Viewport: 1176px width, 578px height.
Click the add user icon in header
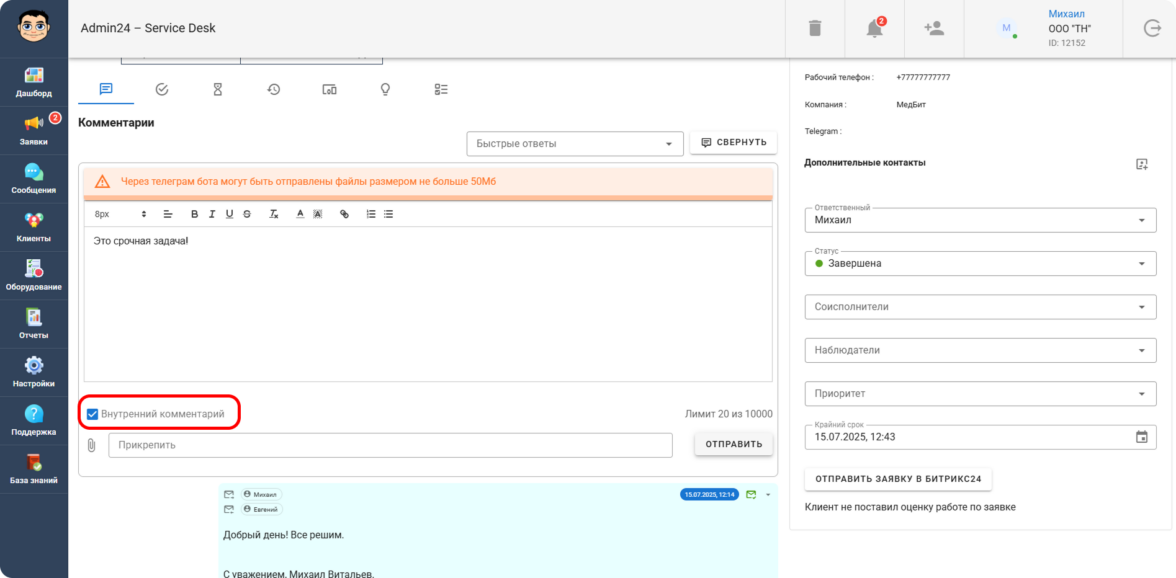[934, 28]
